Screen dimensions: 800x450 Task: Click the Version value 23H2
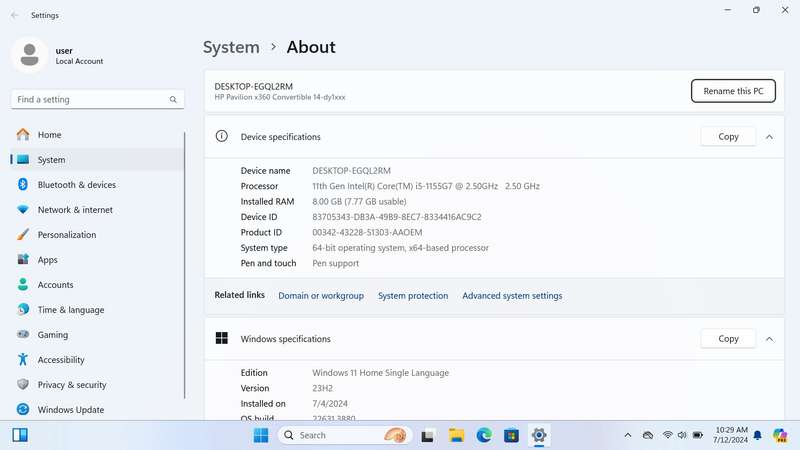(322, 388)
